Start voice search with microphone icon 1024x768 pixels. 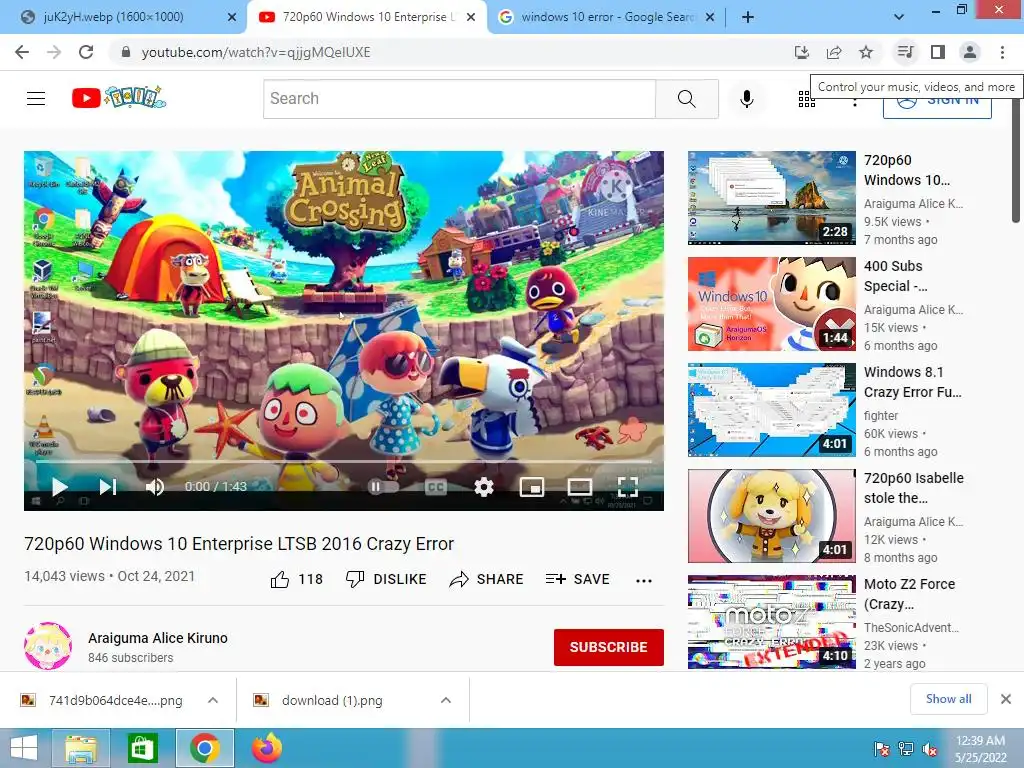pyautogui.click(x=746, y=99)
